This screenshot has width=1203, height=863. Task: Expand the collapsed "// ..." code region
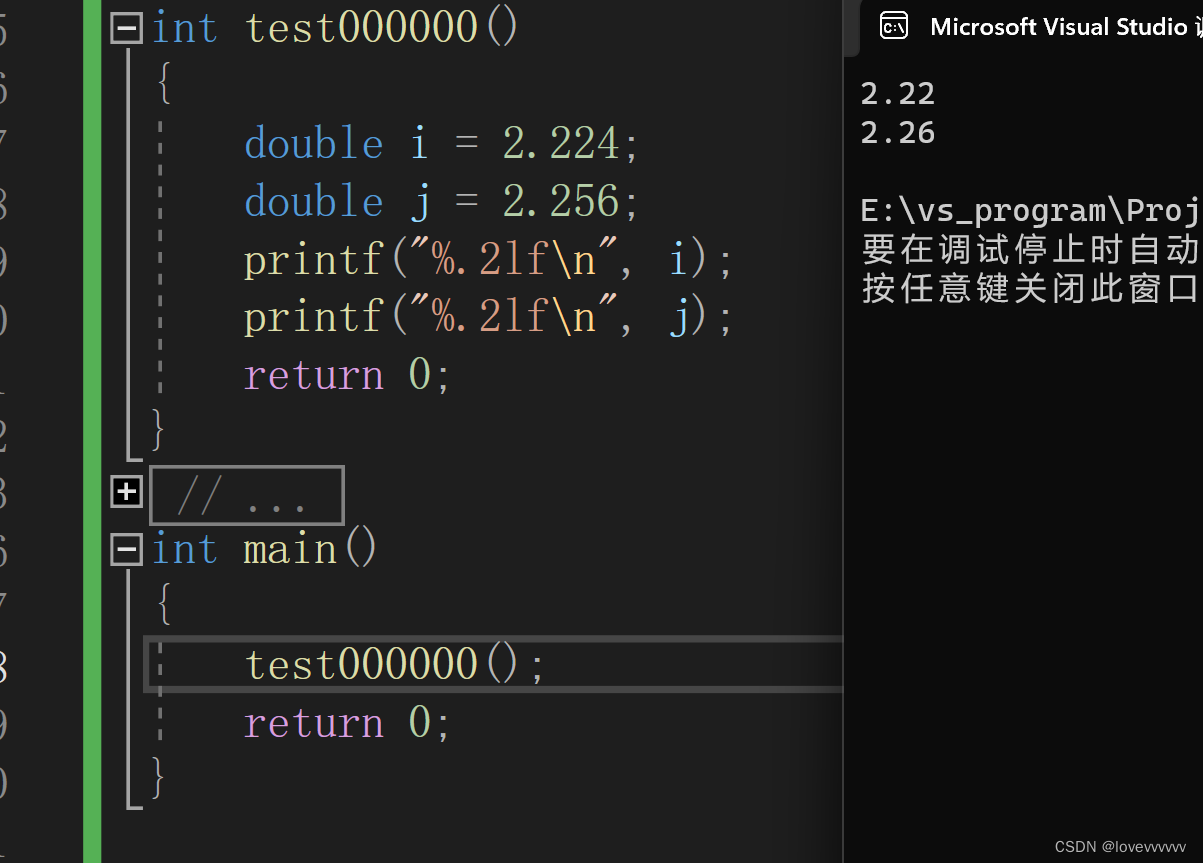click(x=126, y=491)
